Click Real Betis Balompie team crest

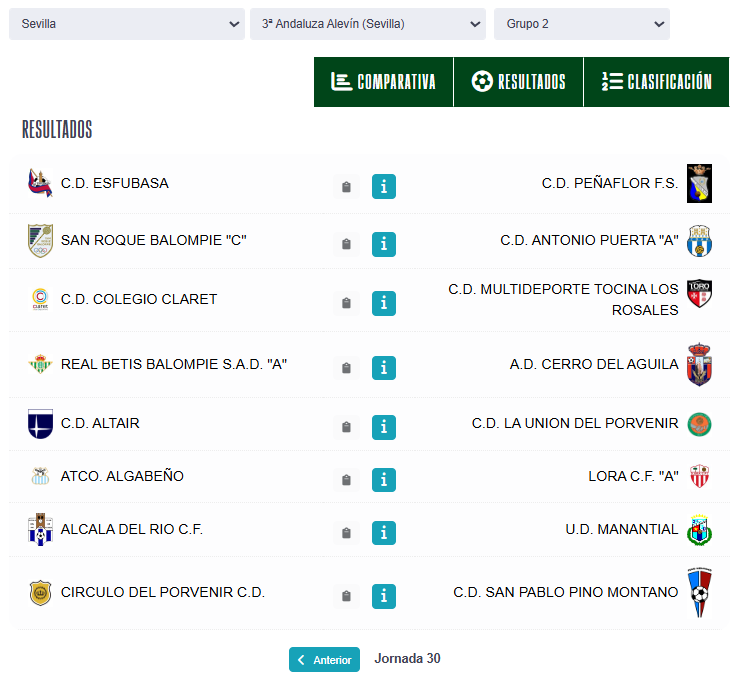pyautogui.click(x=39, y=364)
